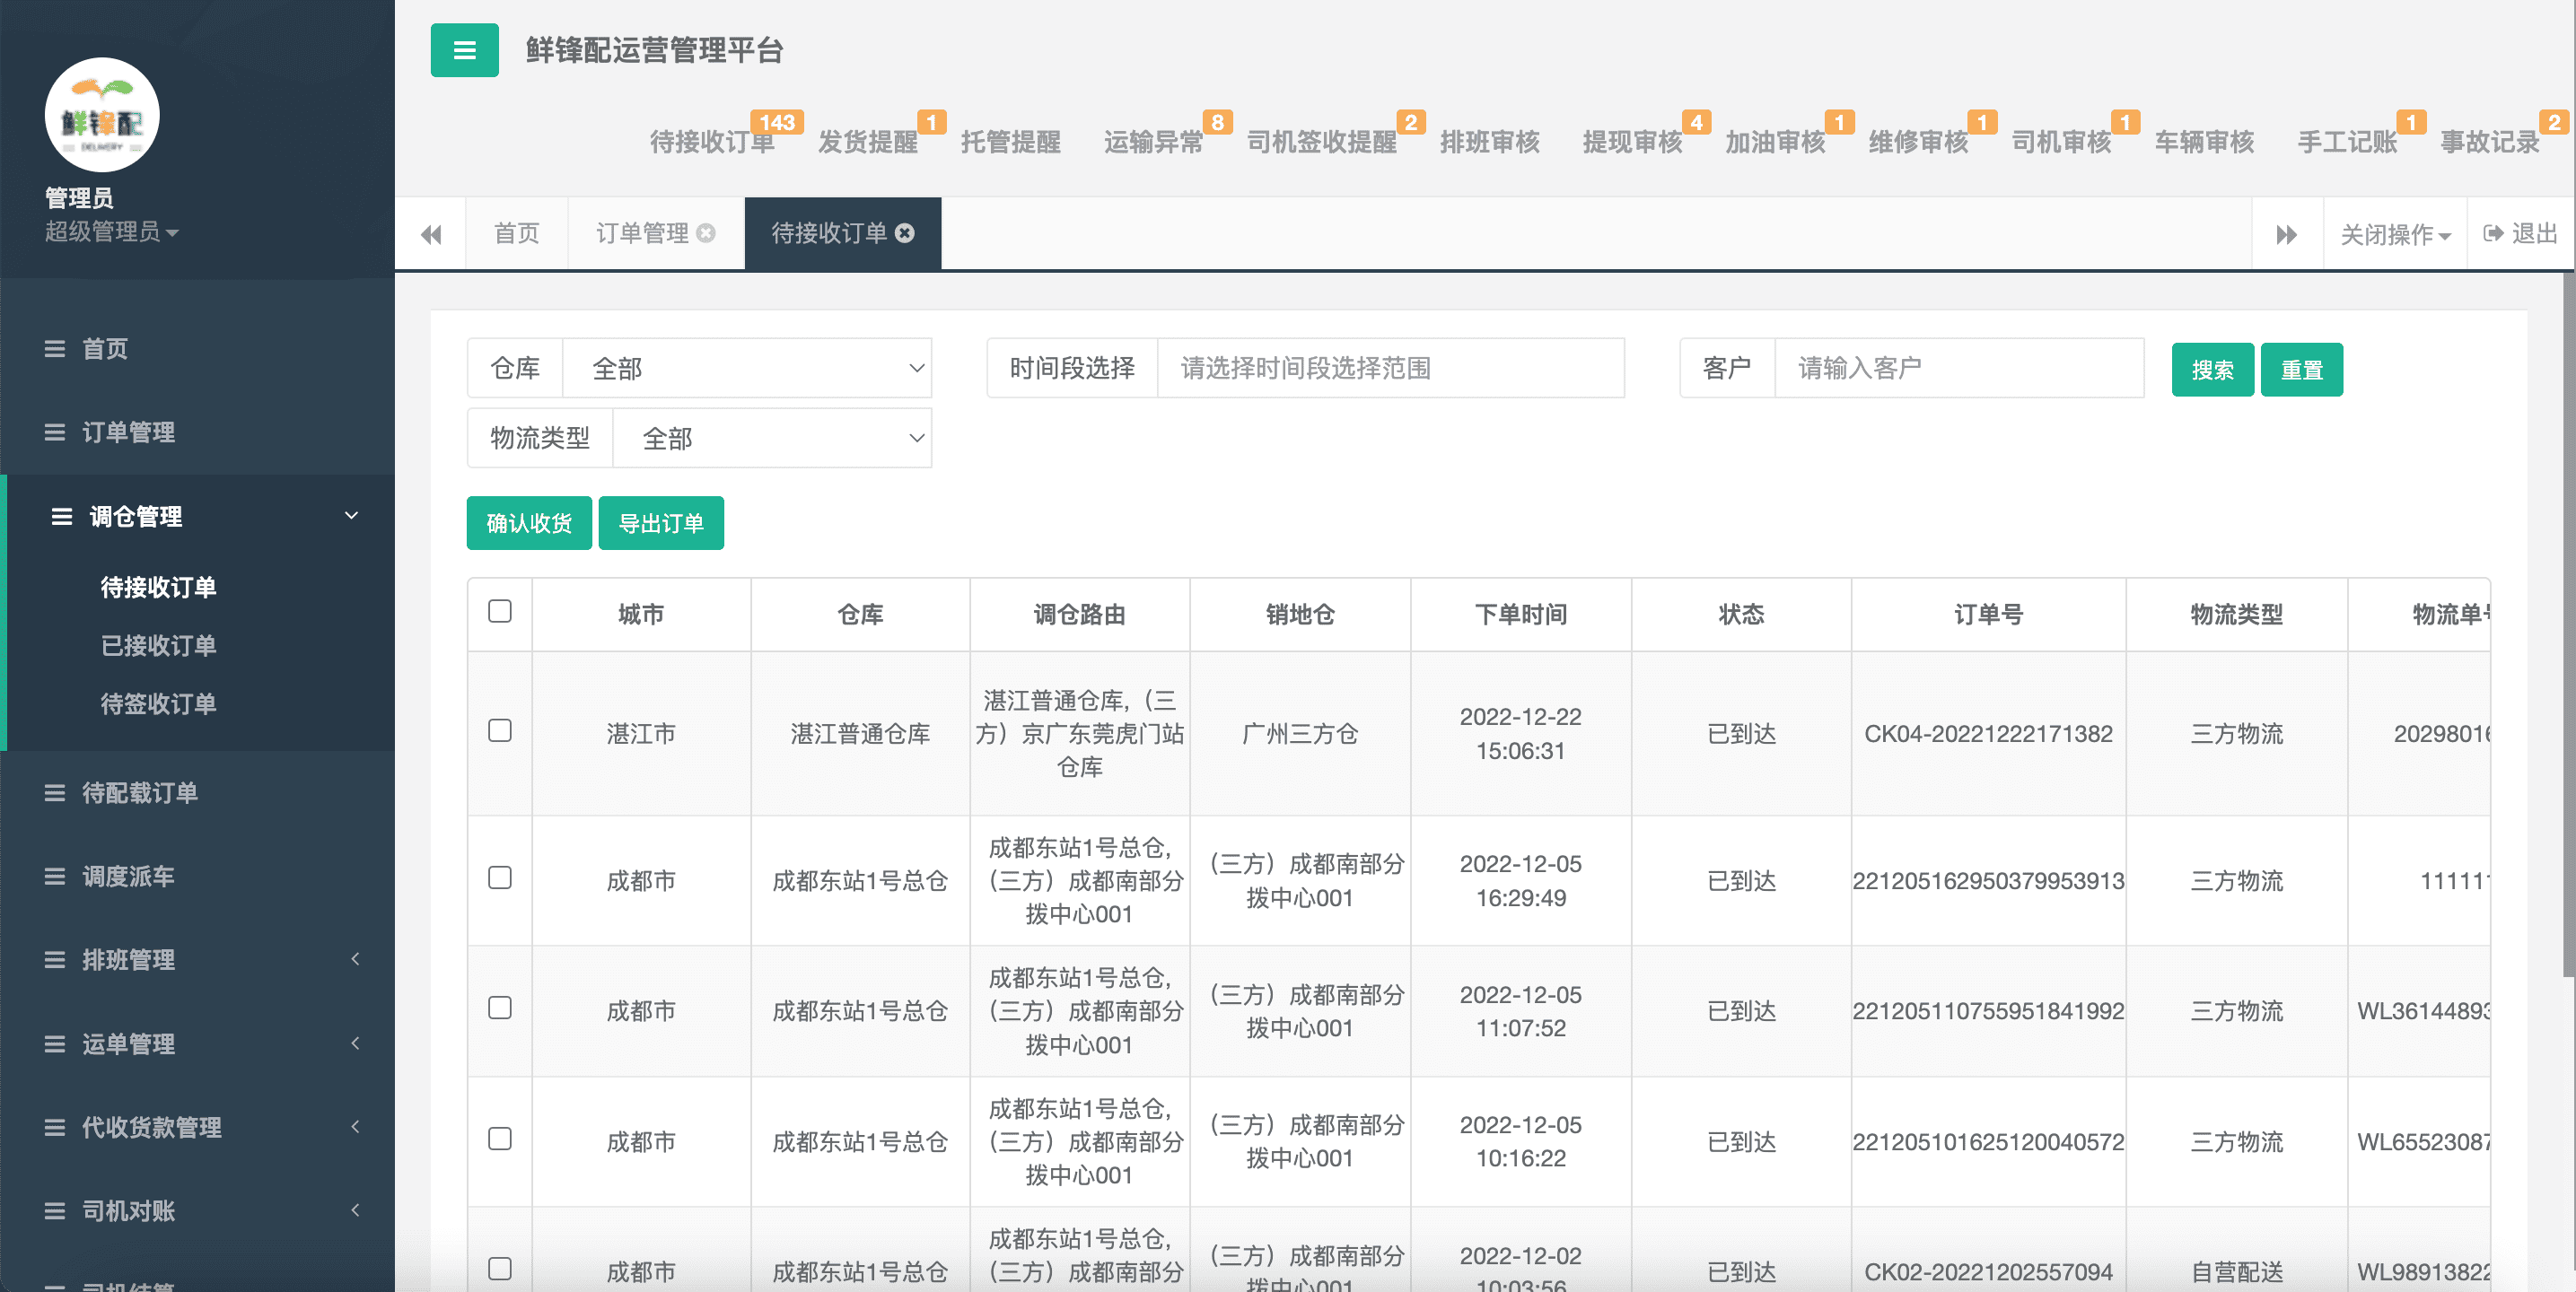
Task: Switch to the 订单管理 tab
Action: pyautogui.click(x=642, y=233)
